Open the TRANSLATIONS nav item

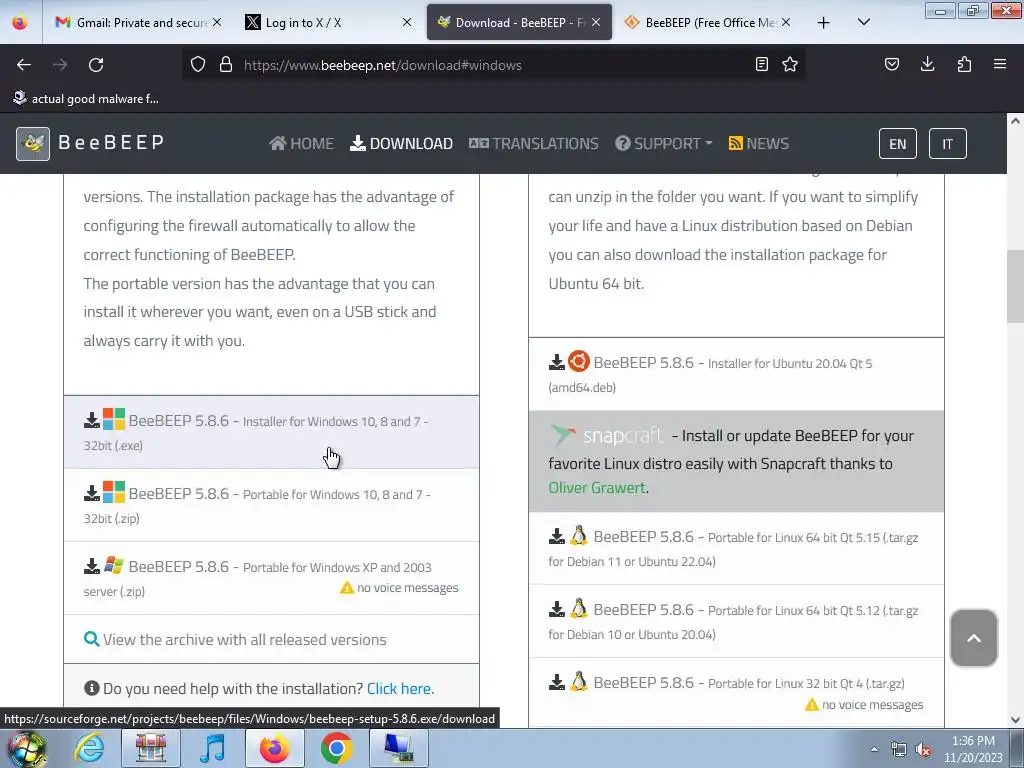pos(534,144)
